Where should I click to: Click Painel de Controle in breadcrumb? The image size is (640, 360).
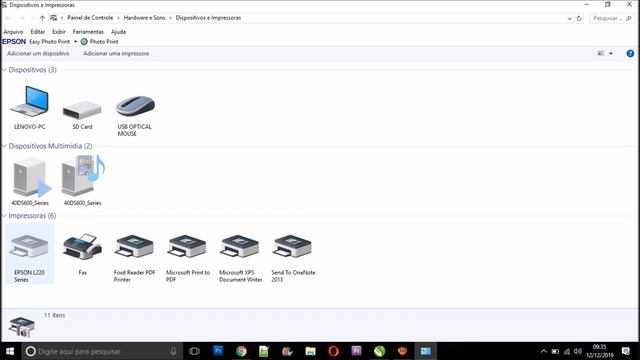[x=90, y=18]
